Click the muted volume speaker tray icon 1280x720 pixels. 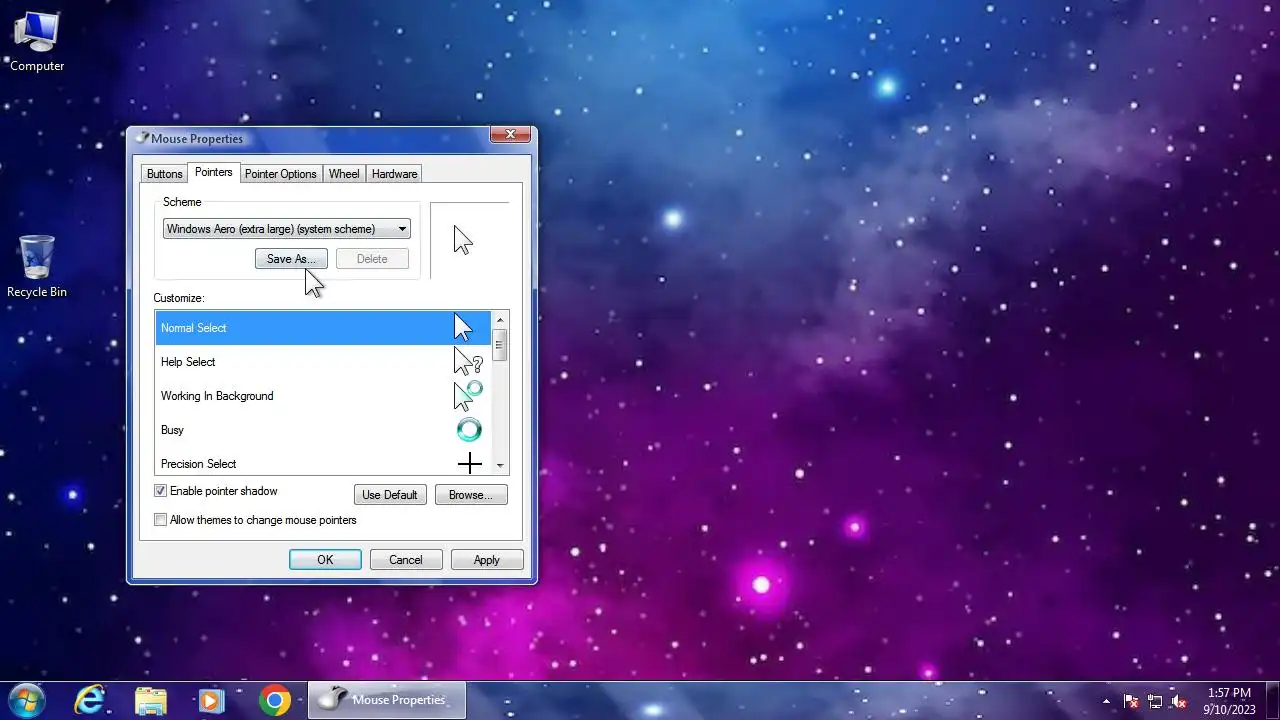click(x=1179, y=701)
